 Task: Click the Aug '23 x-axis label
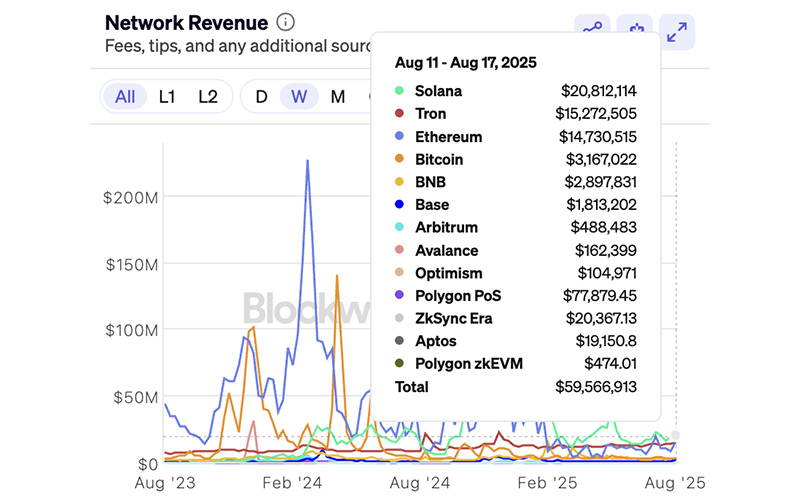pyautogui.click(x=165, y=483)
